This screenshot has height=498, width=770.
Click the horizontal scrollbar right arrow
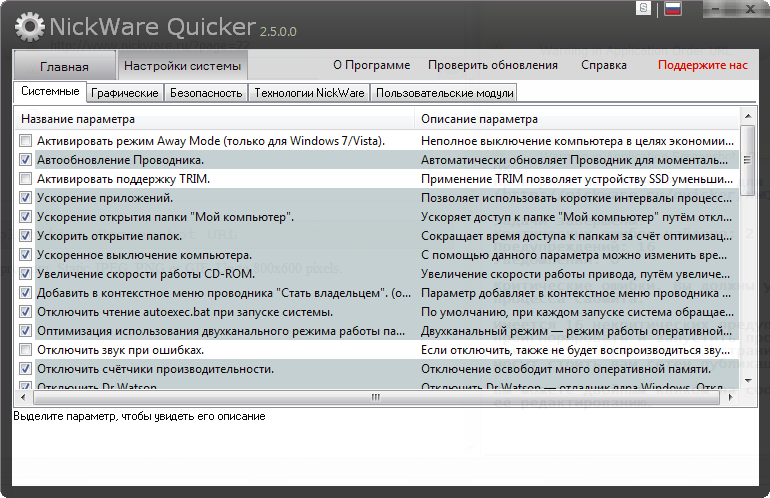731,397
